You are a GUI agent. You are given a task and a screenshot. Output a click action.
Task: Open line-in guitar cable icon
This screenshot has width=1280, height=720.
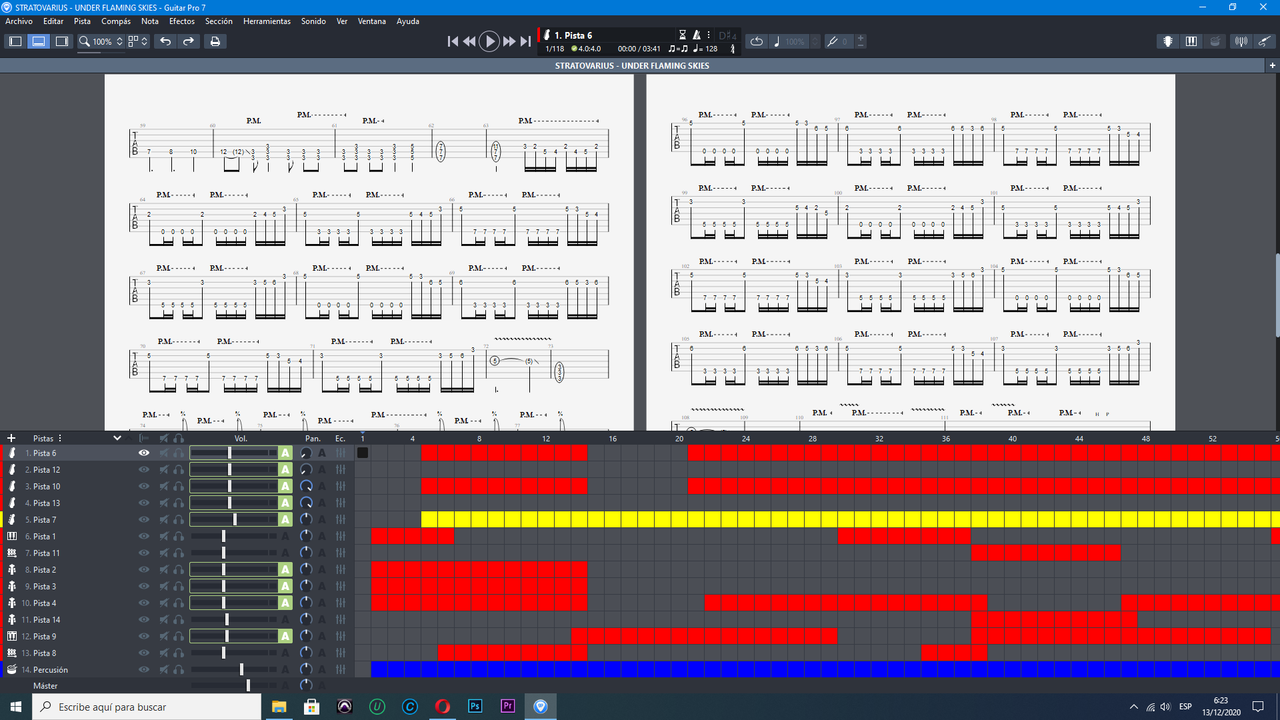coord(1265,41)
